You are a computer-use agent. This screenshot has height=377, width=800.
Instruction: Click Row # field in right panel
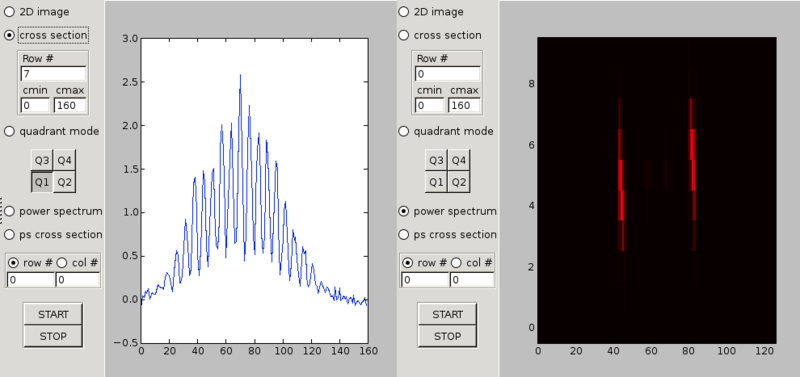[x=447, y=74]
